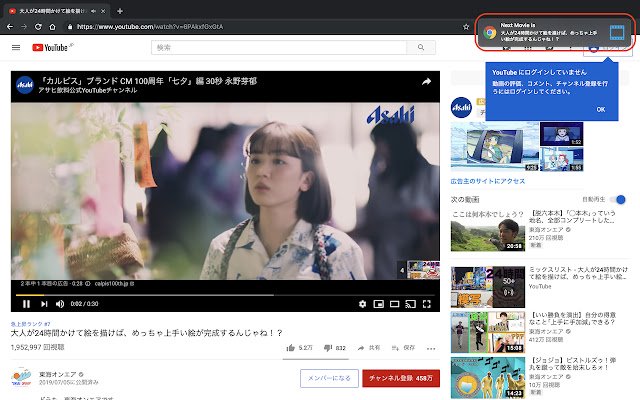Like the video with thumbs up
Viewport: 640px width, 400px height.
coord(291,348)
